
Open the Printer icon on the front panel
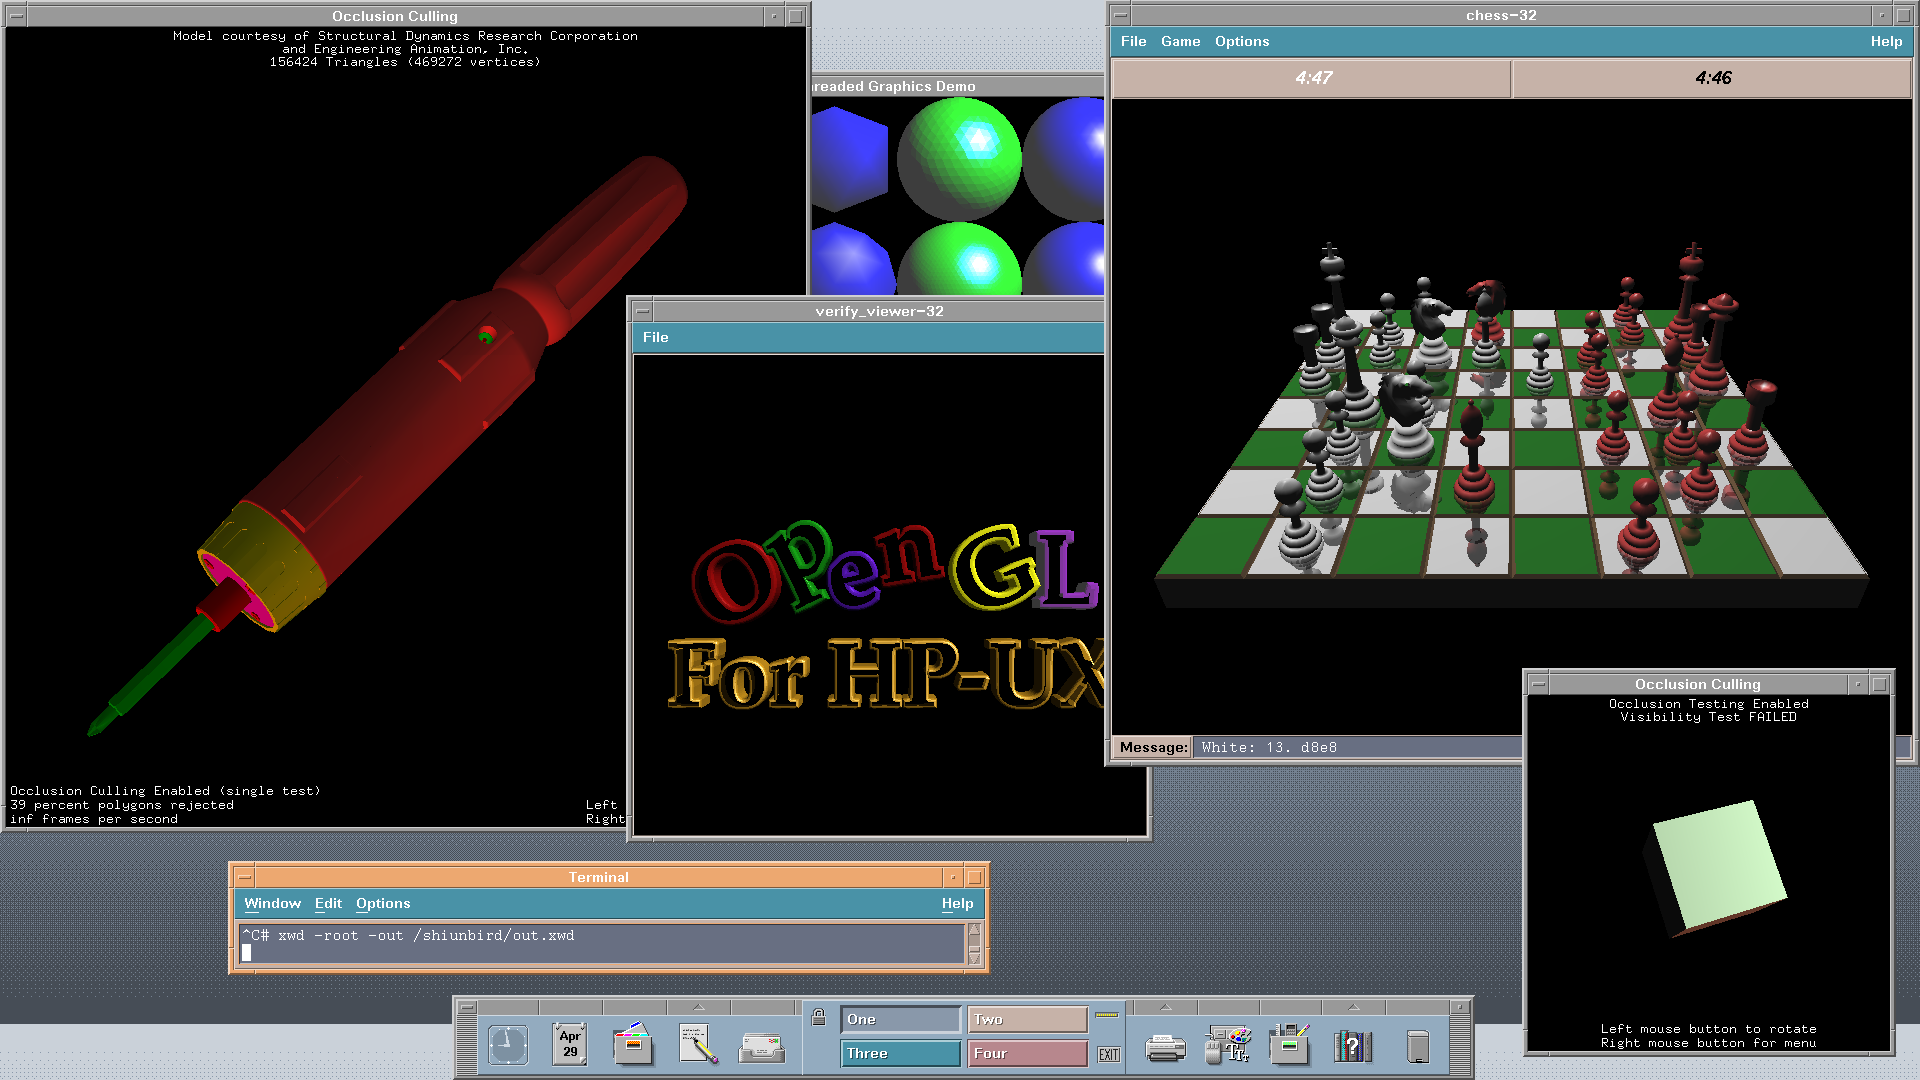click(x=1165, y=1048)
